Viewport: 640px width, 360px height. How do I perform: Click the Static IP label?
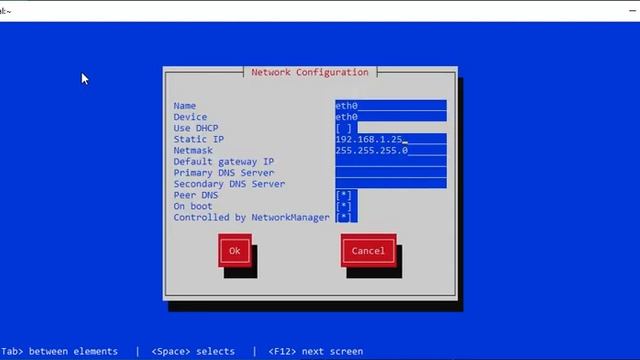pyautogui.click(x=199, y=139)
